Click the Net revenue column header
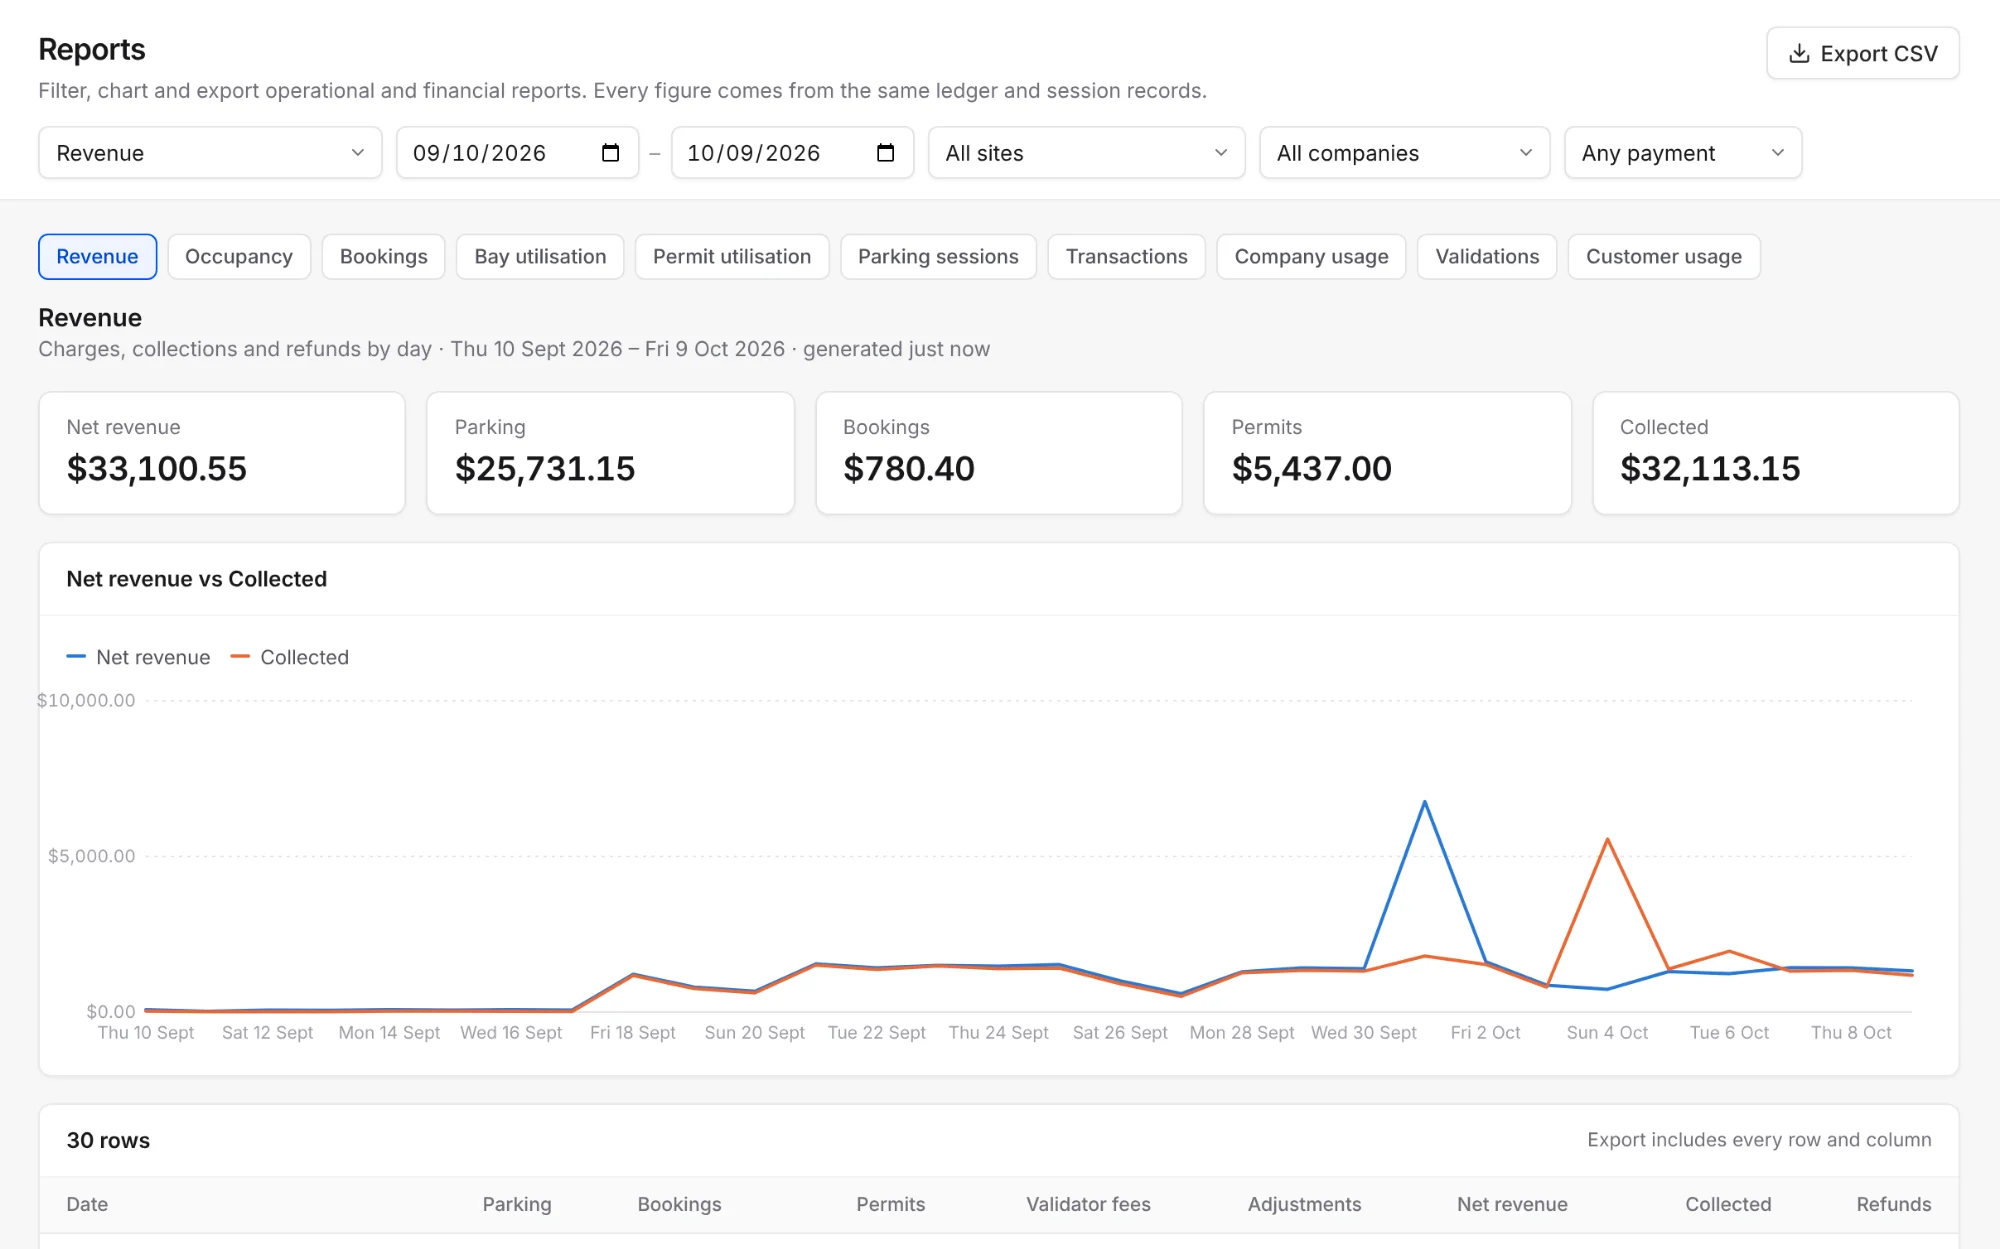 click(x=1512, y=1204)
